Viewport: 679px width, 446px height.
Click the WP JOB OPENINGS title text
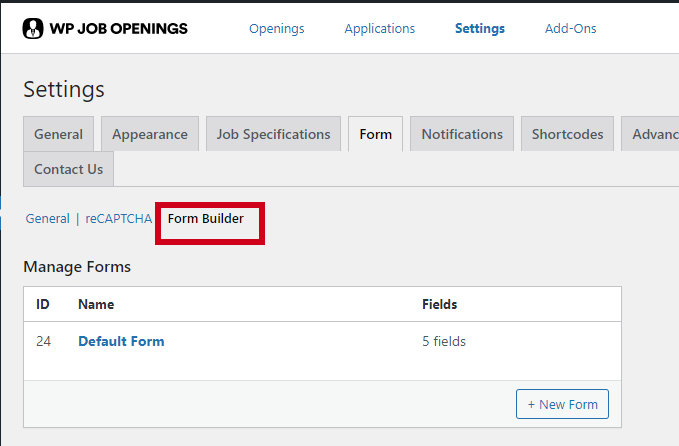[x=118, y=29]
